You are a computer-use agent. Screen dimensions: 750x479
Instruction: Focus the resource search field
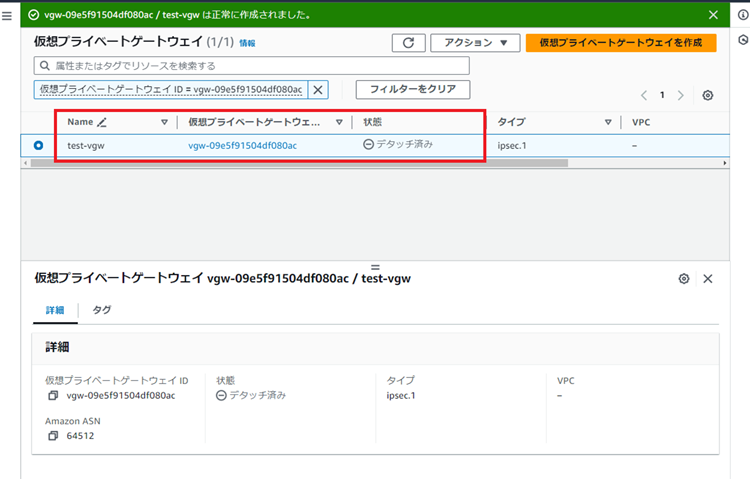pos(250,66)
